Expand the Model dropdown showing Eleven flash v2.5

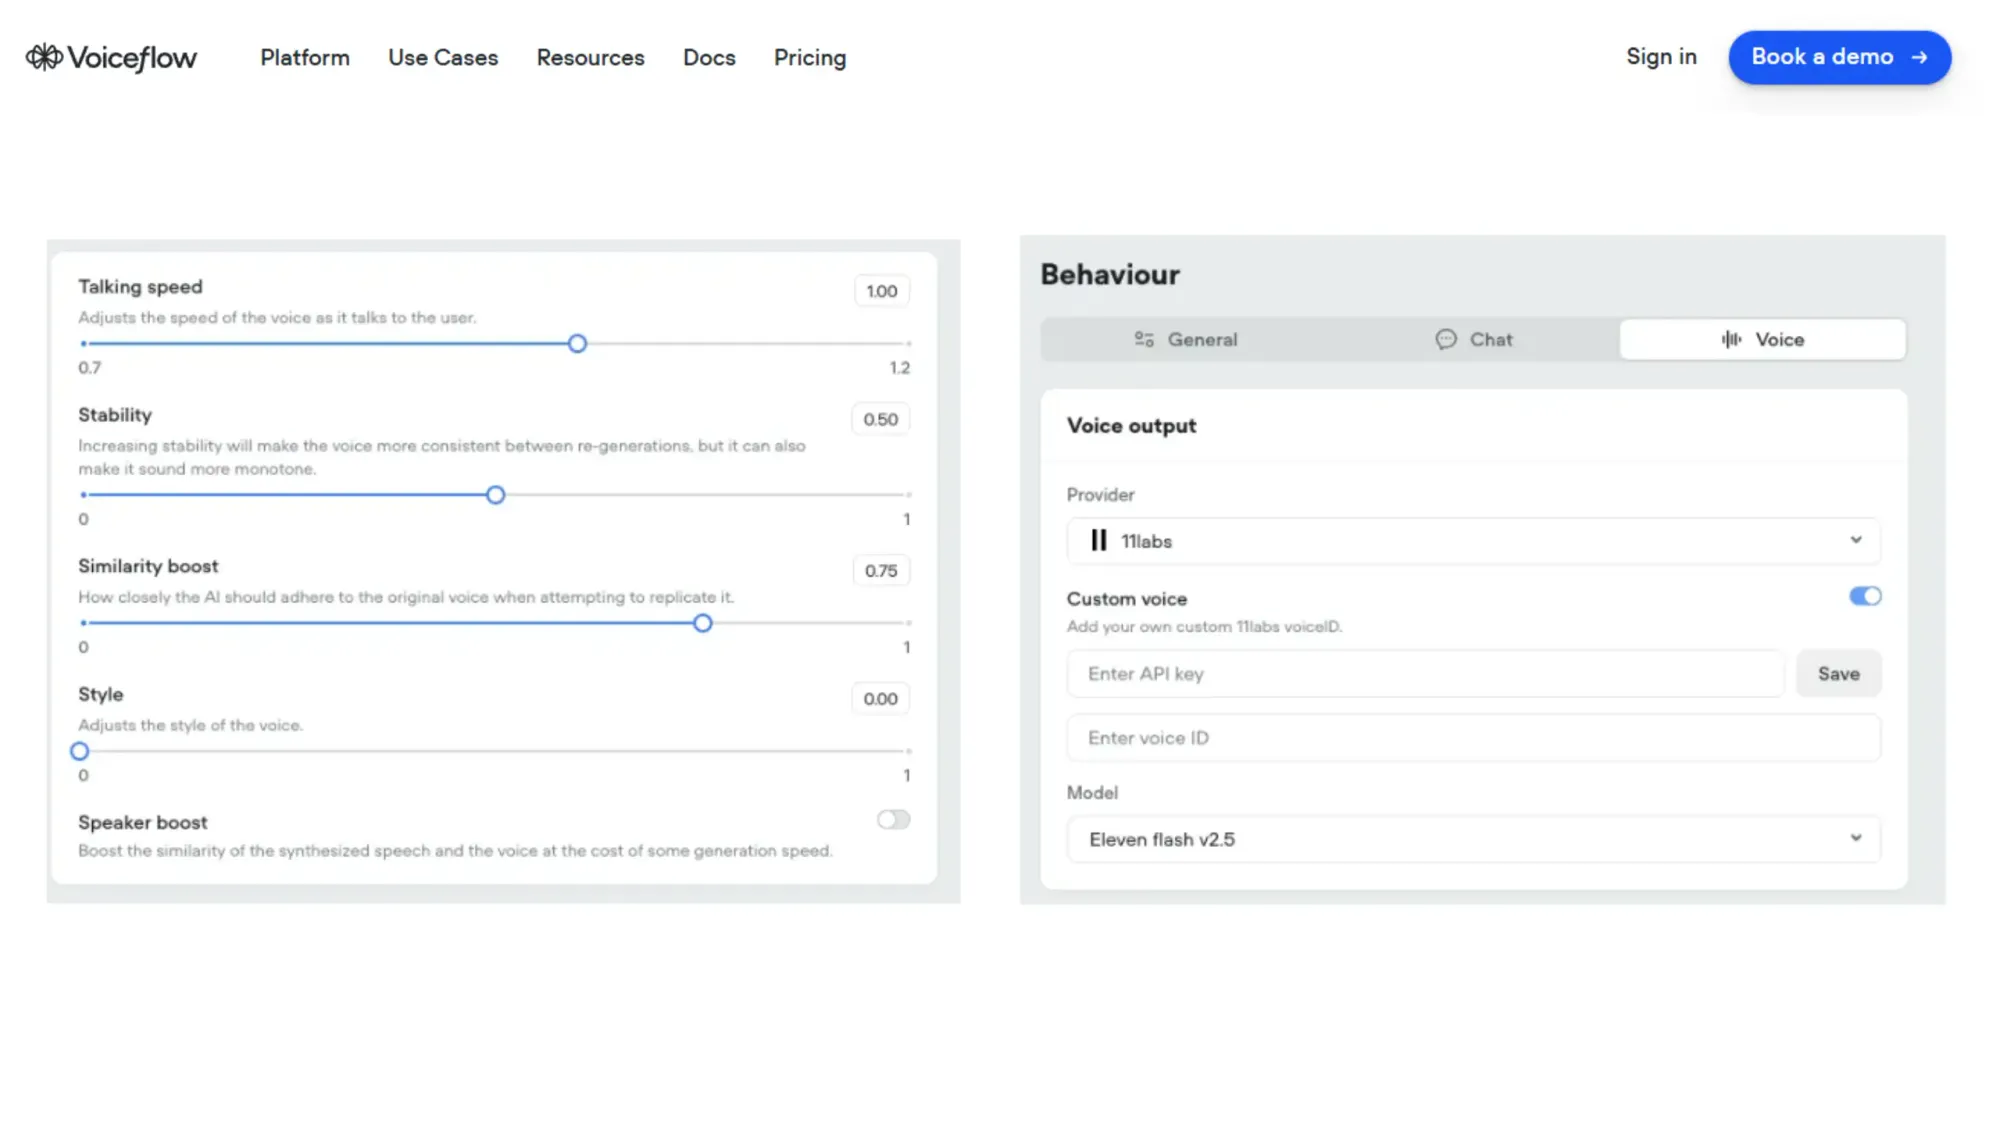click(1474, 839)
